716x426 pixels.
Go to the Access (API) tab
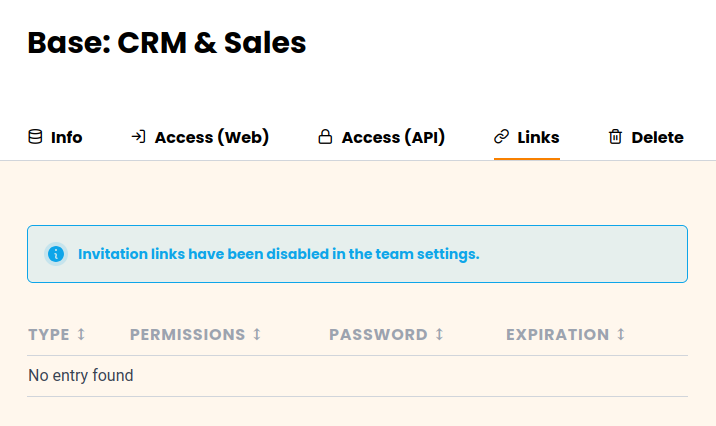pos(393,137)
